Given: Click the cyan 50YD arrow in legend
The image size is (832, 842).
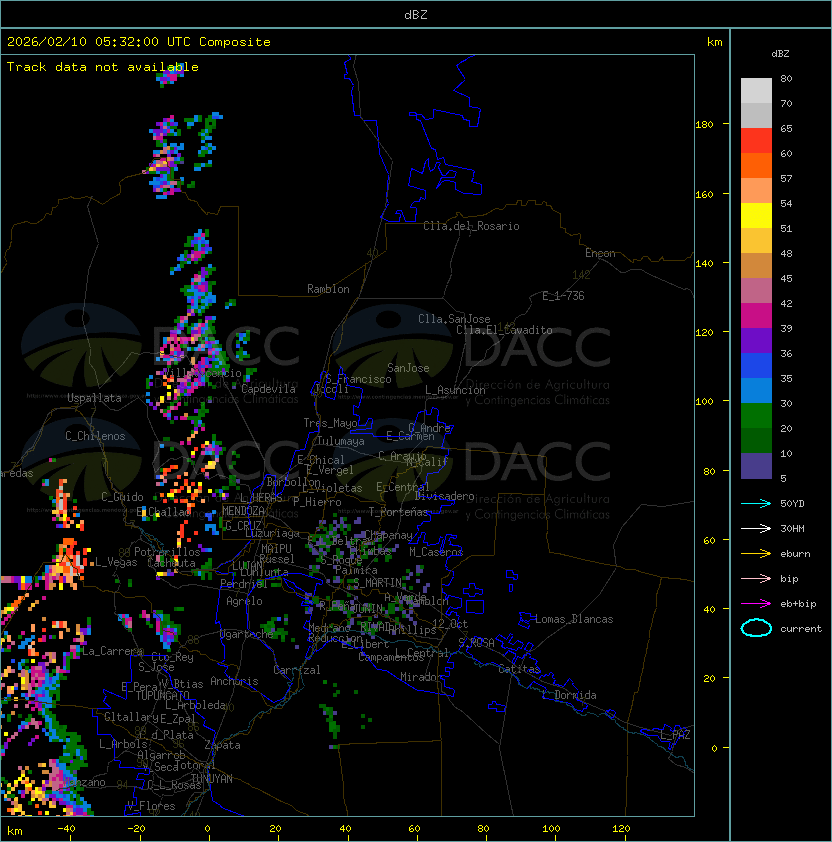Looking at the screenshot, I should pos(756,504).
